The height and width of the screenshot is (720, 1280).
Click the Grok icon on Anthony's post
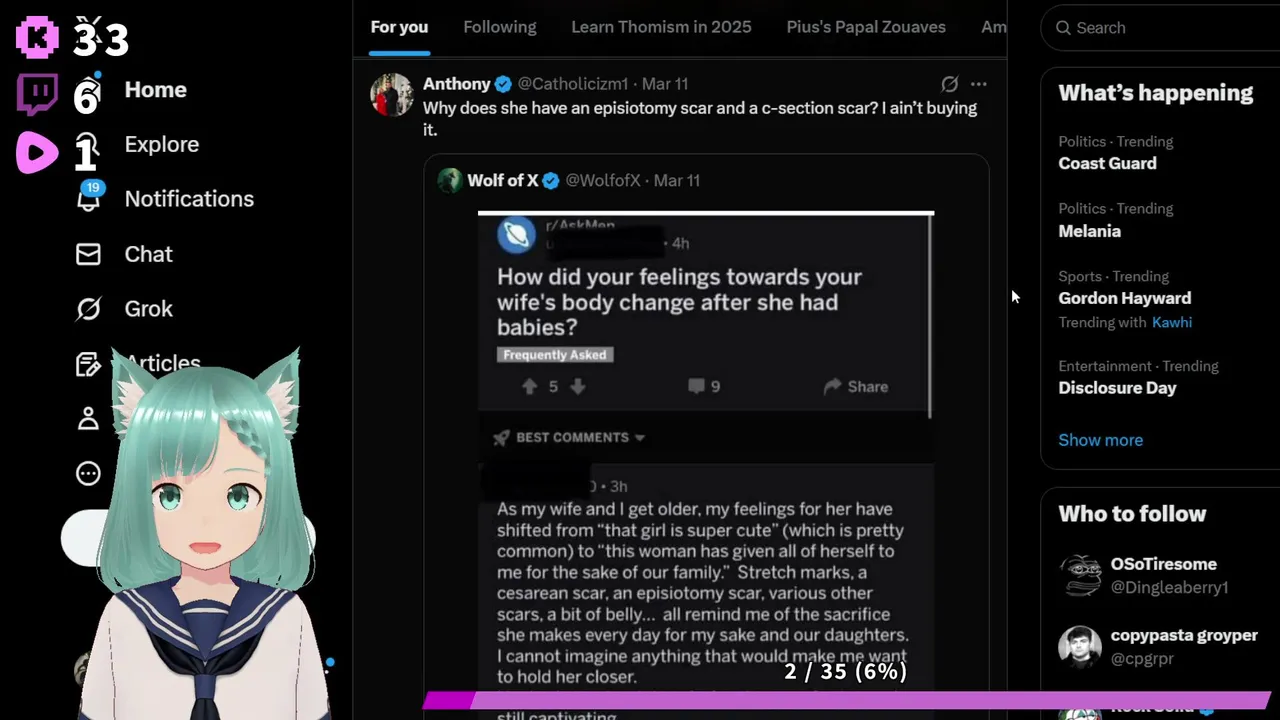point(950,84)
